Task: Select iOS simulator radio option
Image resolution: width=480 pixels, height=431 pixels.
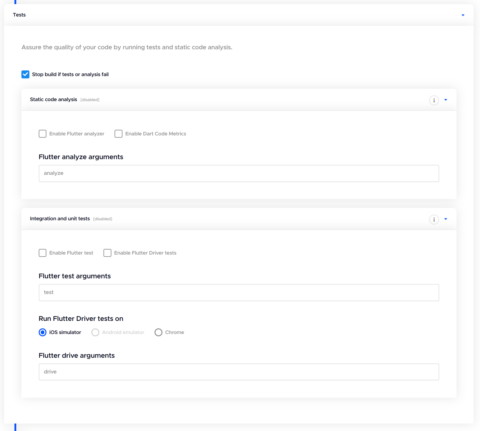Action: (x=42, y=332)
